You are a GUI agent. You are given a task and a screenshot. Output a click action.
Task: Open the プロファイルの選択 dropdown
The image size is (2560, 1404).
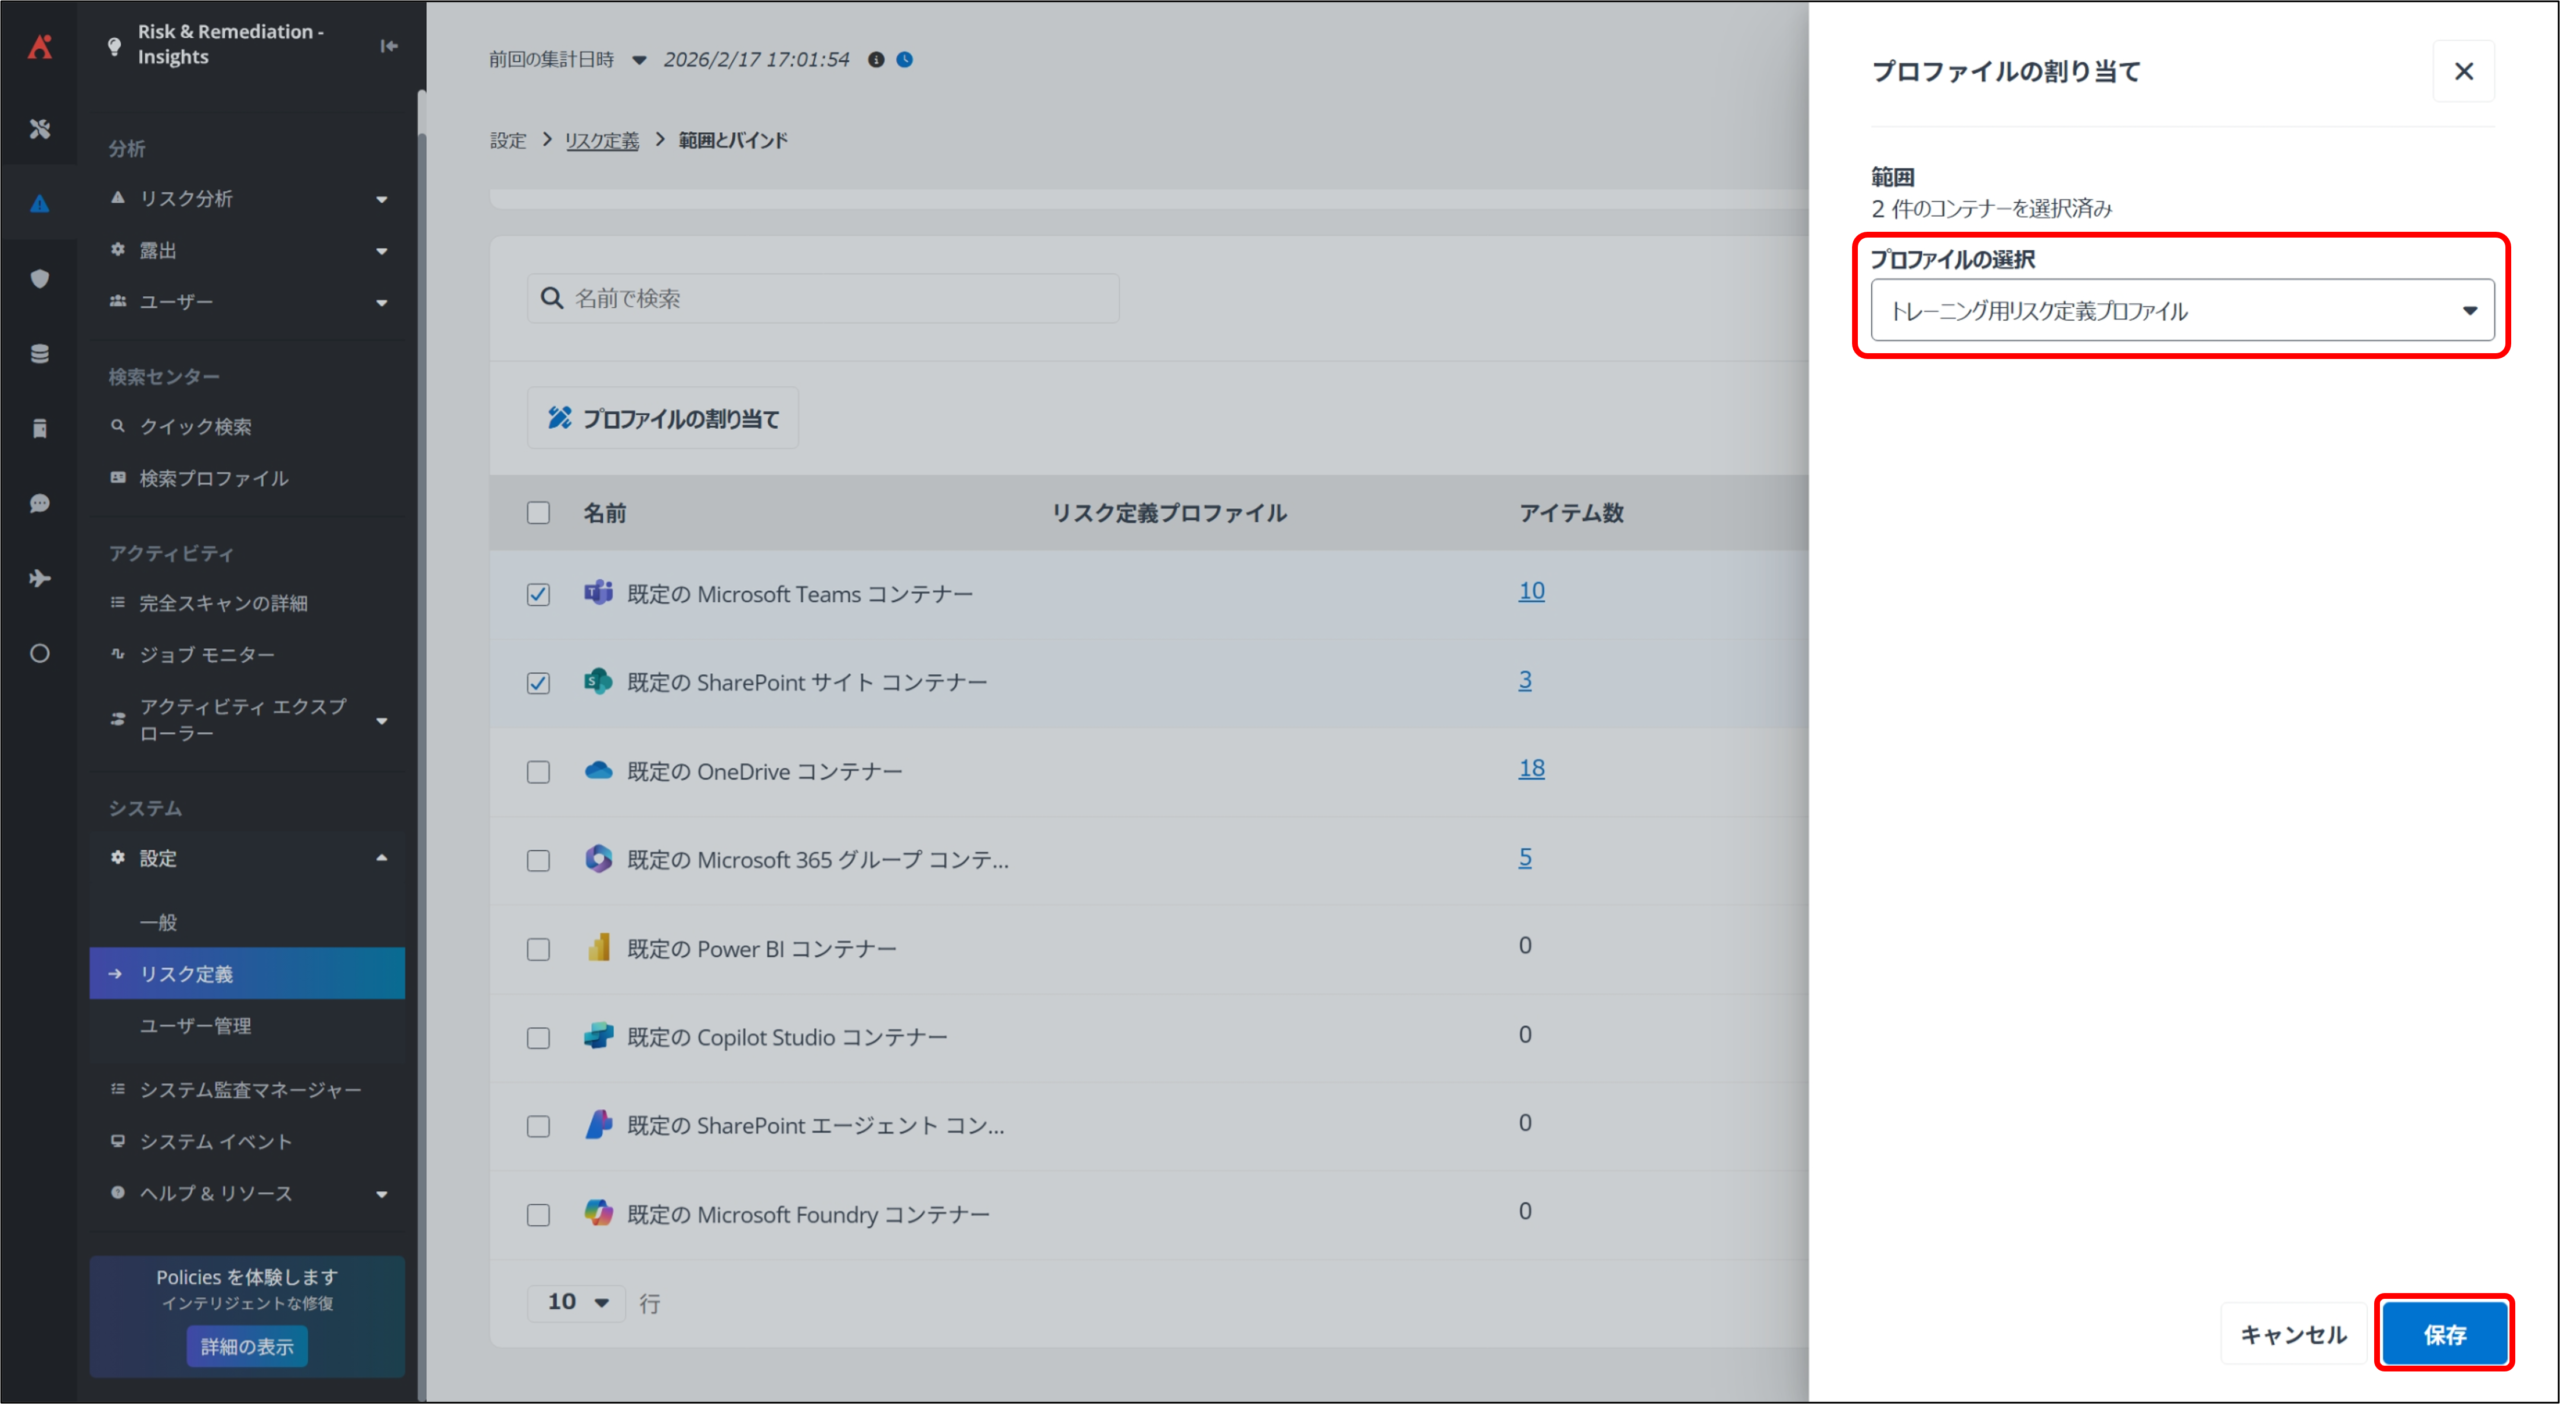[2182, 311]
